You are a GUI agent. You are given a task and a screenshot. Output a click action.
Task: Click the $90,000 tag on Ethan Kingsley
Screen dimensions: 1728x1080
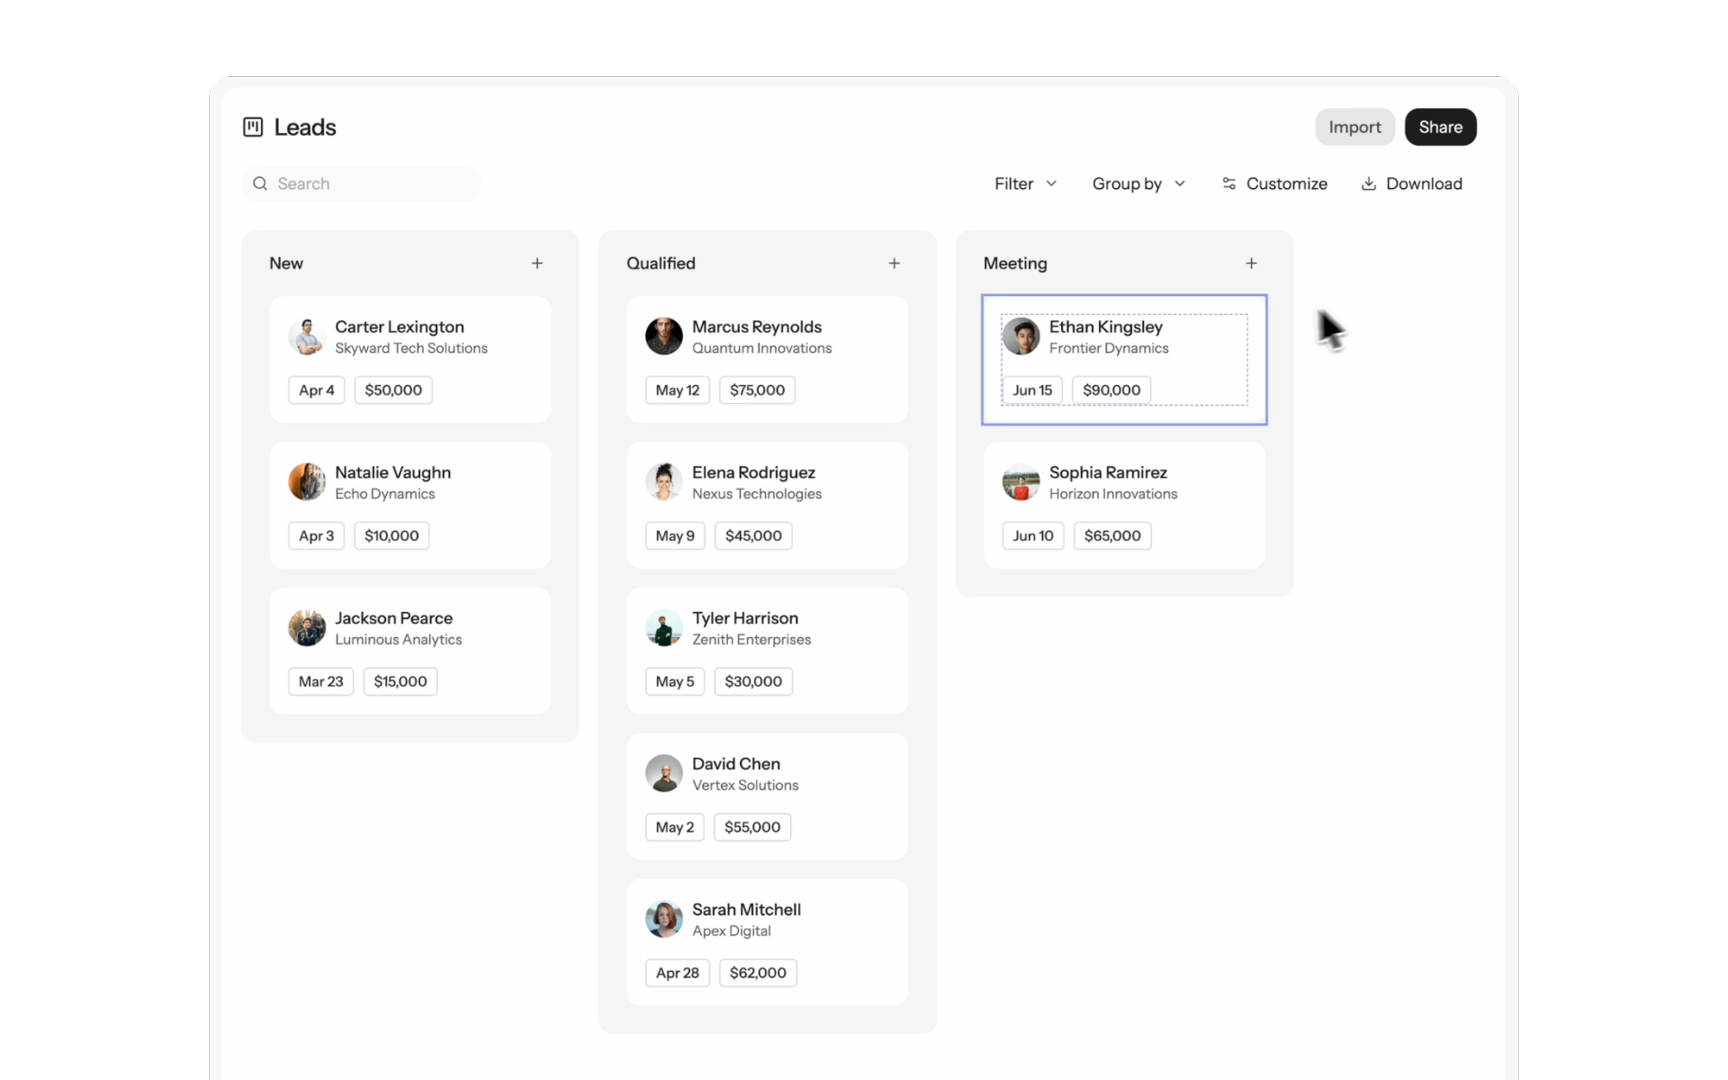(1111, 390)
